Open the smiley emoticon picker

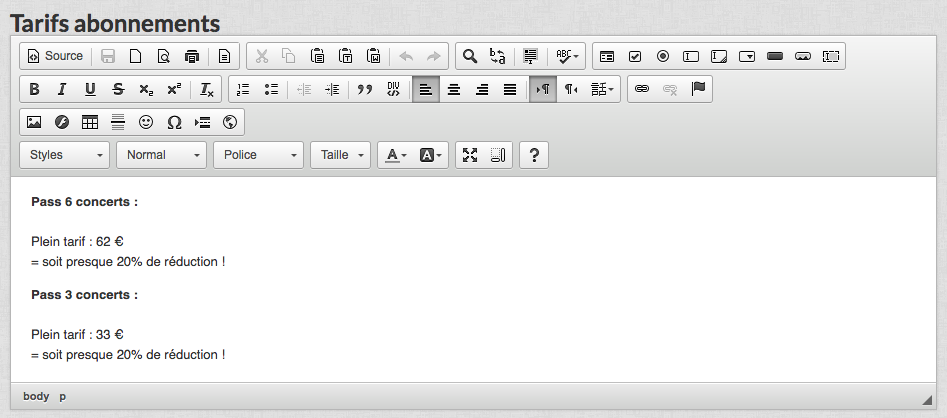click(x=146, y=122)
